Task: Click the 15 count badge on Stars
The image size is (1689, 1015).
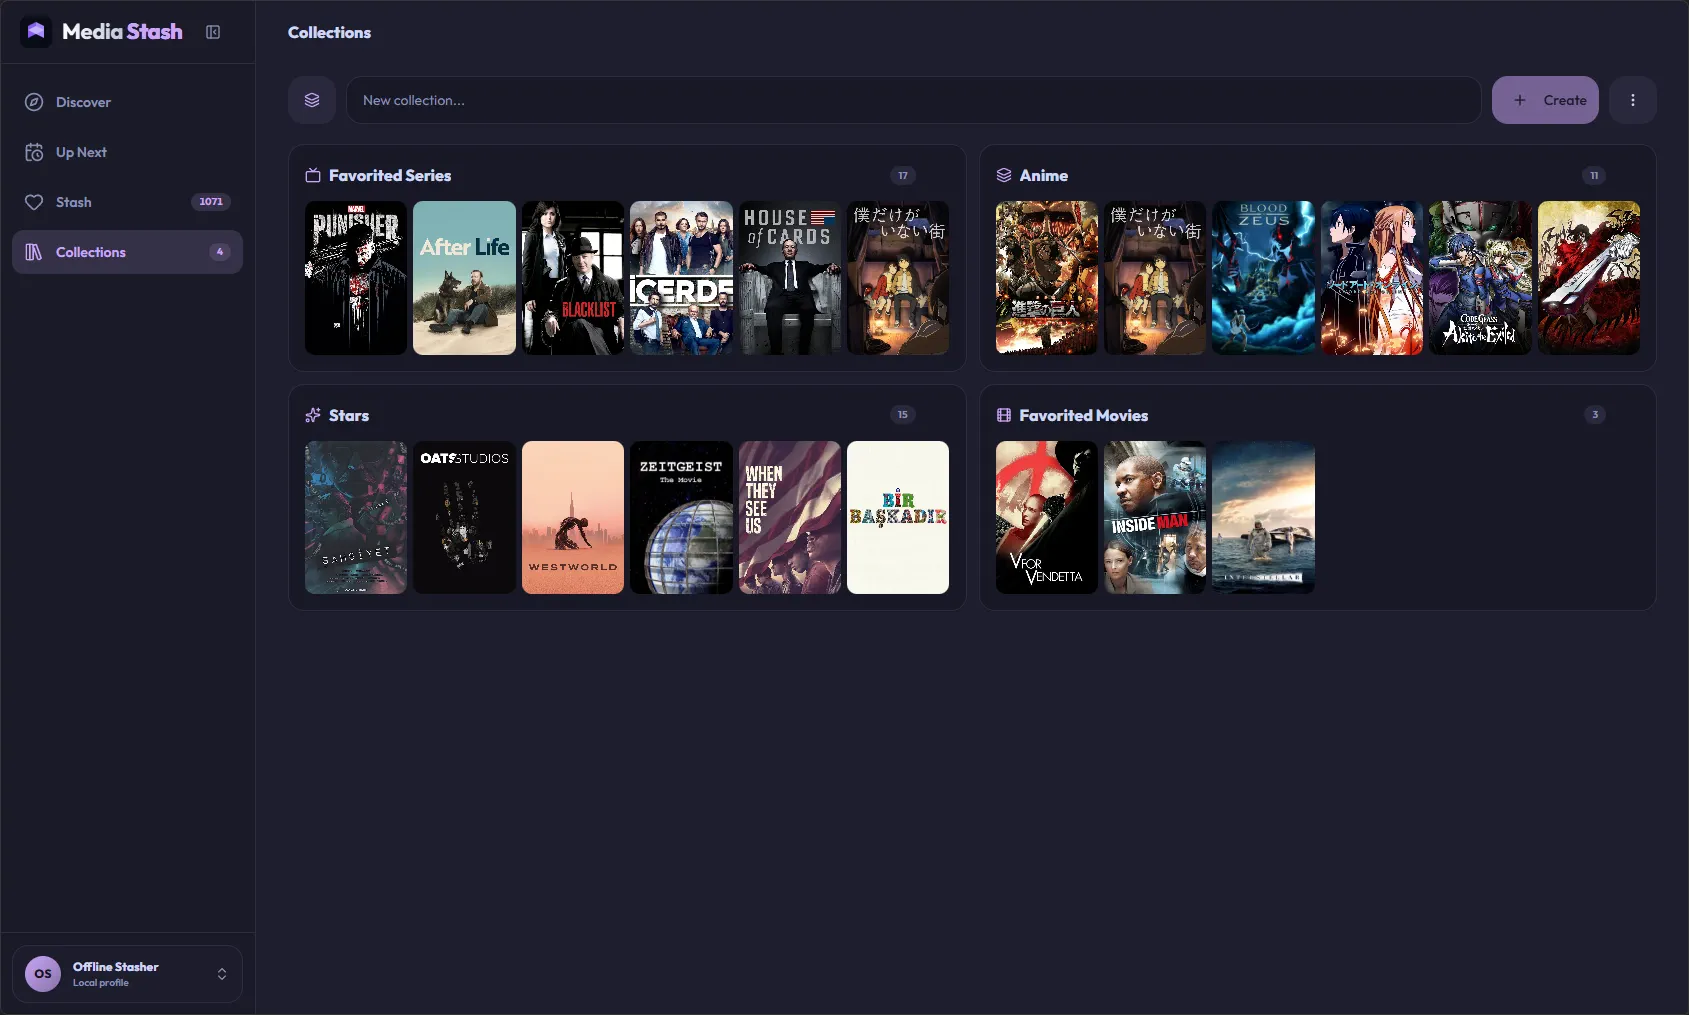Action: click(x=903, y=414)
